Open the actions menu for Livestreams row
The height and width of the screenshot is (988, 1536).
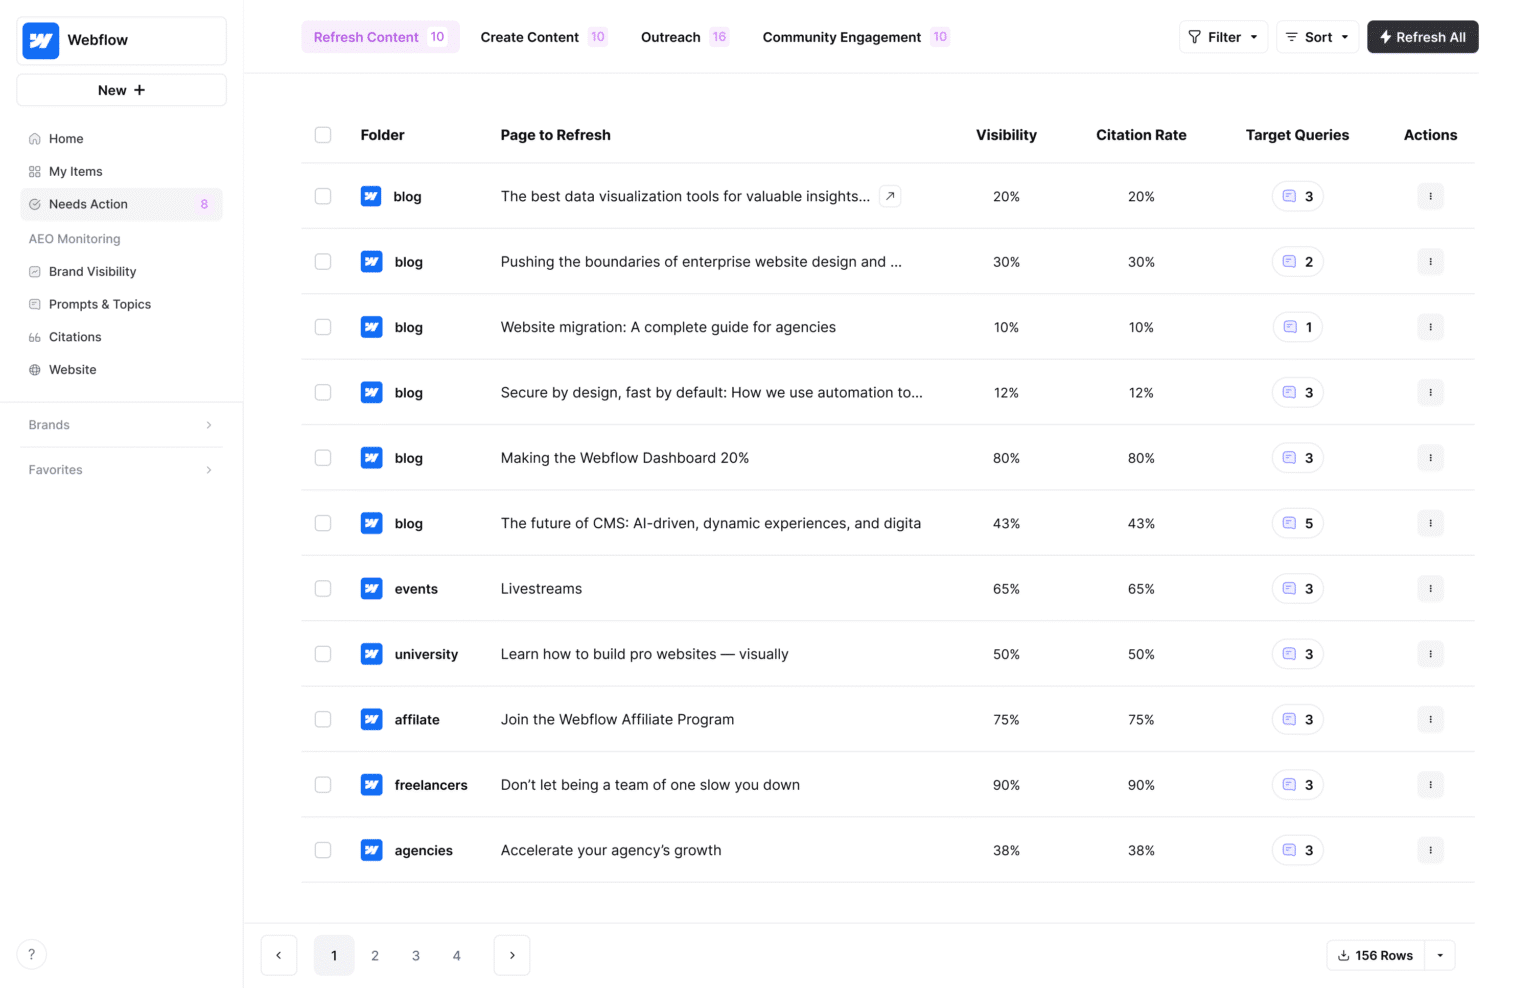click(1430, 588)
